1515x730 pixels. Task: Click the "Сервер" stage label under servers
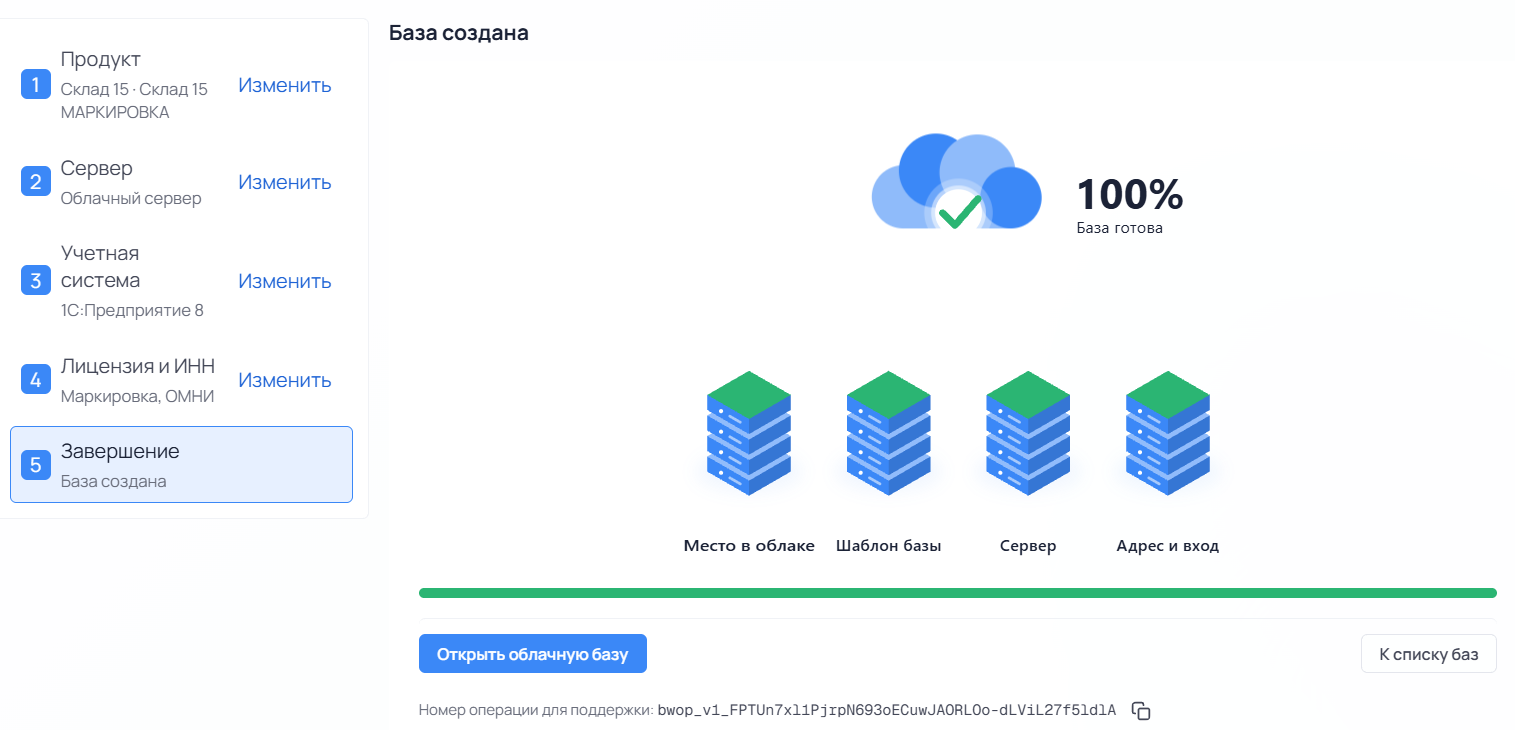1028,546
